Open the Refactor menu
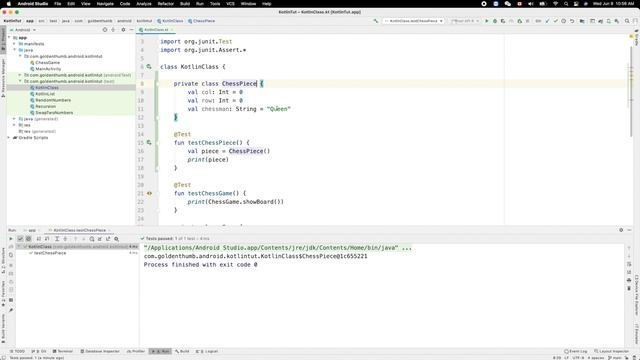This screenshot has width=640, height=360. [x=166, y=4]
